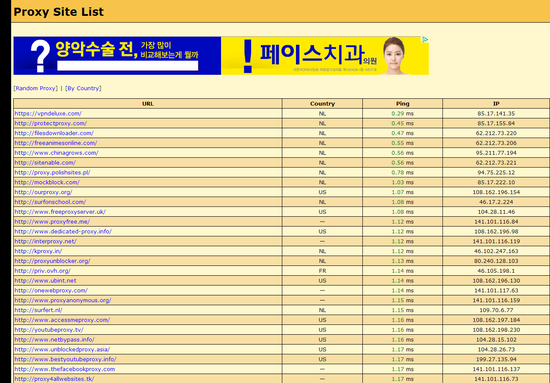Go to http://www.bestyoutubeproxy.info/
Viewport: 550px width, 383px height.
click(x=65, y=359)
